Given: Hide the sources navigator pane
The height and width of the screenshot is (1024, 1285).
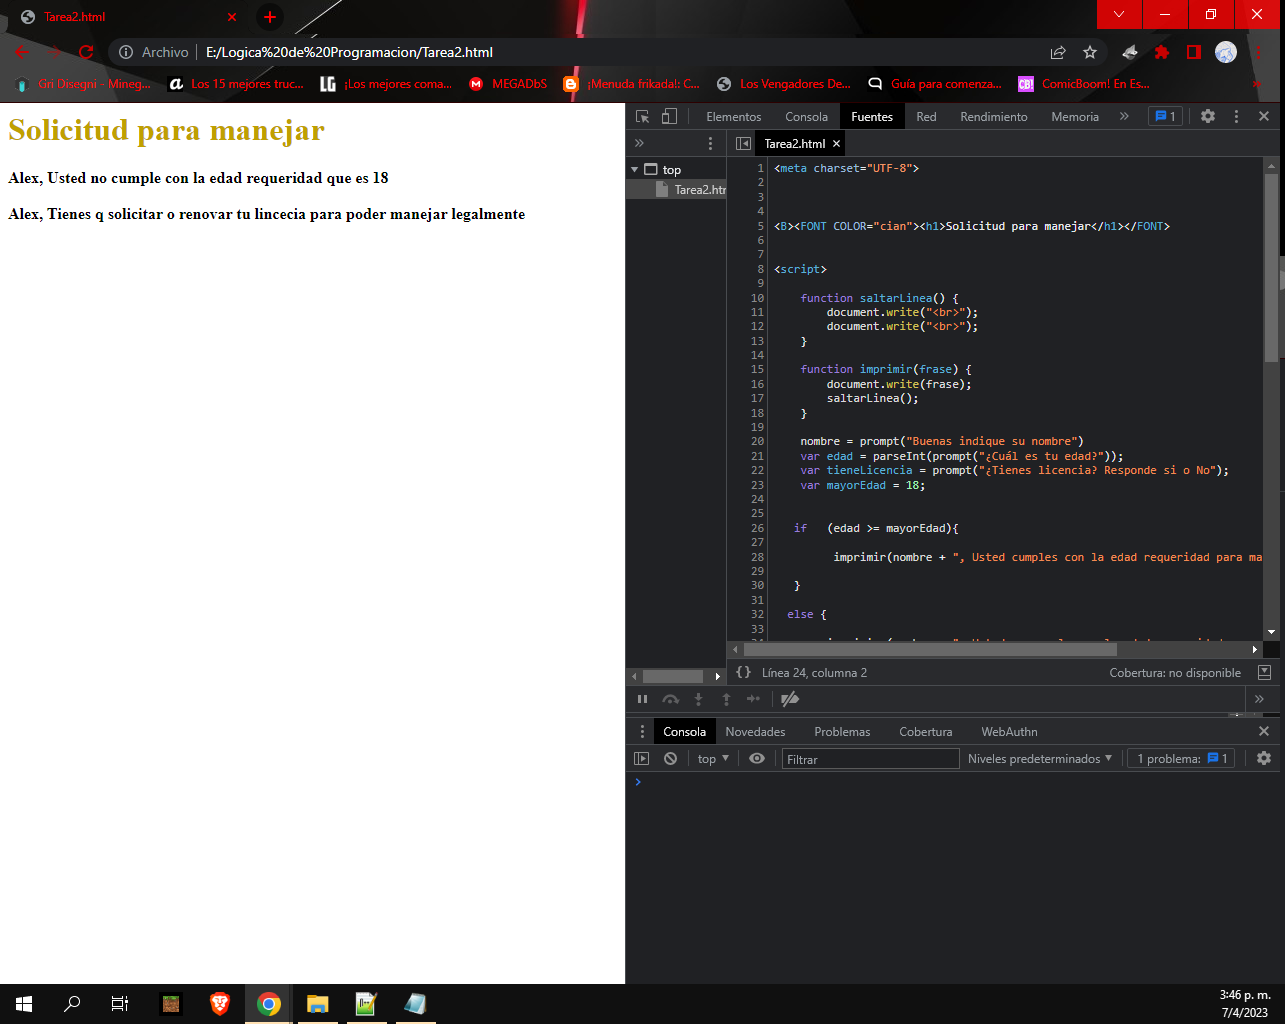Looking at the screenshot, I should (743, 144).
